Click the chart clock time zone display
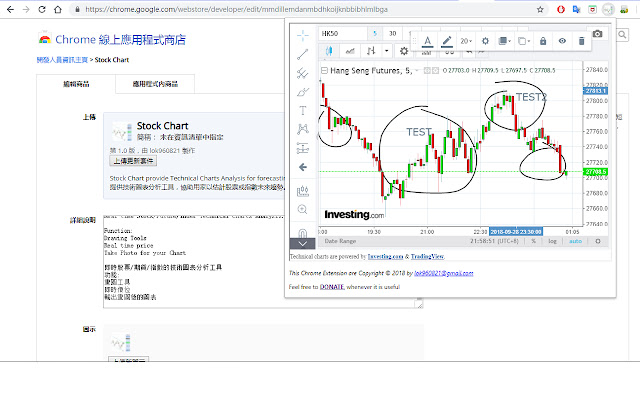This screenshot has height=400, width=640. [x=494, y=241]
